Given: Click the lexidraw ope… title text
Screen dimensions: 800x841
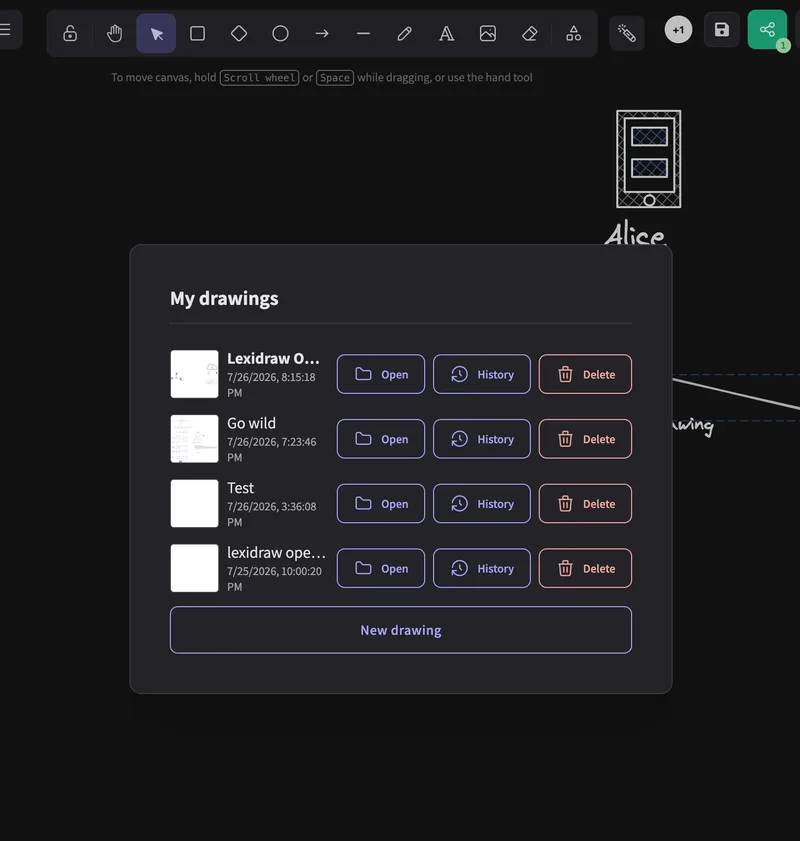Looking at the screenshot, I should coord(276,552).
